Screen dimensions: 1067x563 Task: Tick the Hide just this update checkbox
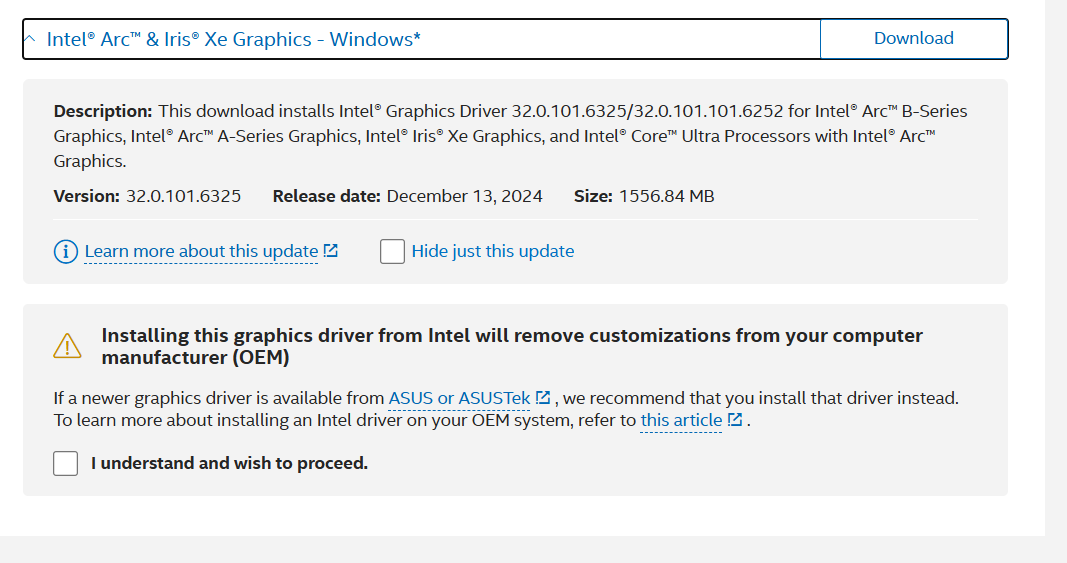tap(392, 252)
